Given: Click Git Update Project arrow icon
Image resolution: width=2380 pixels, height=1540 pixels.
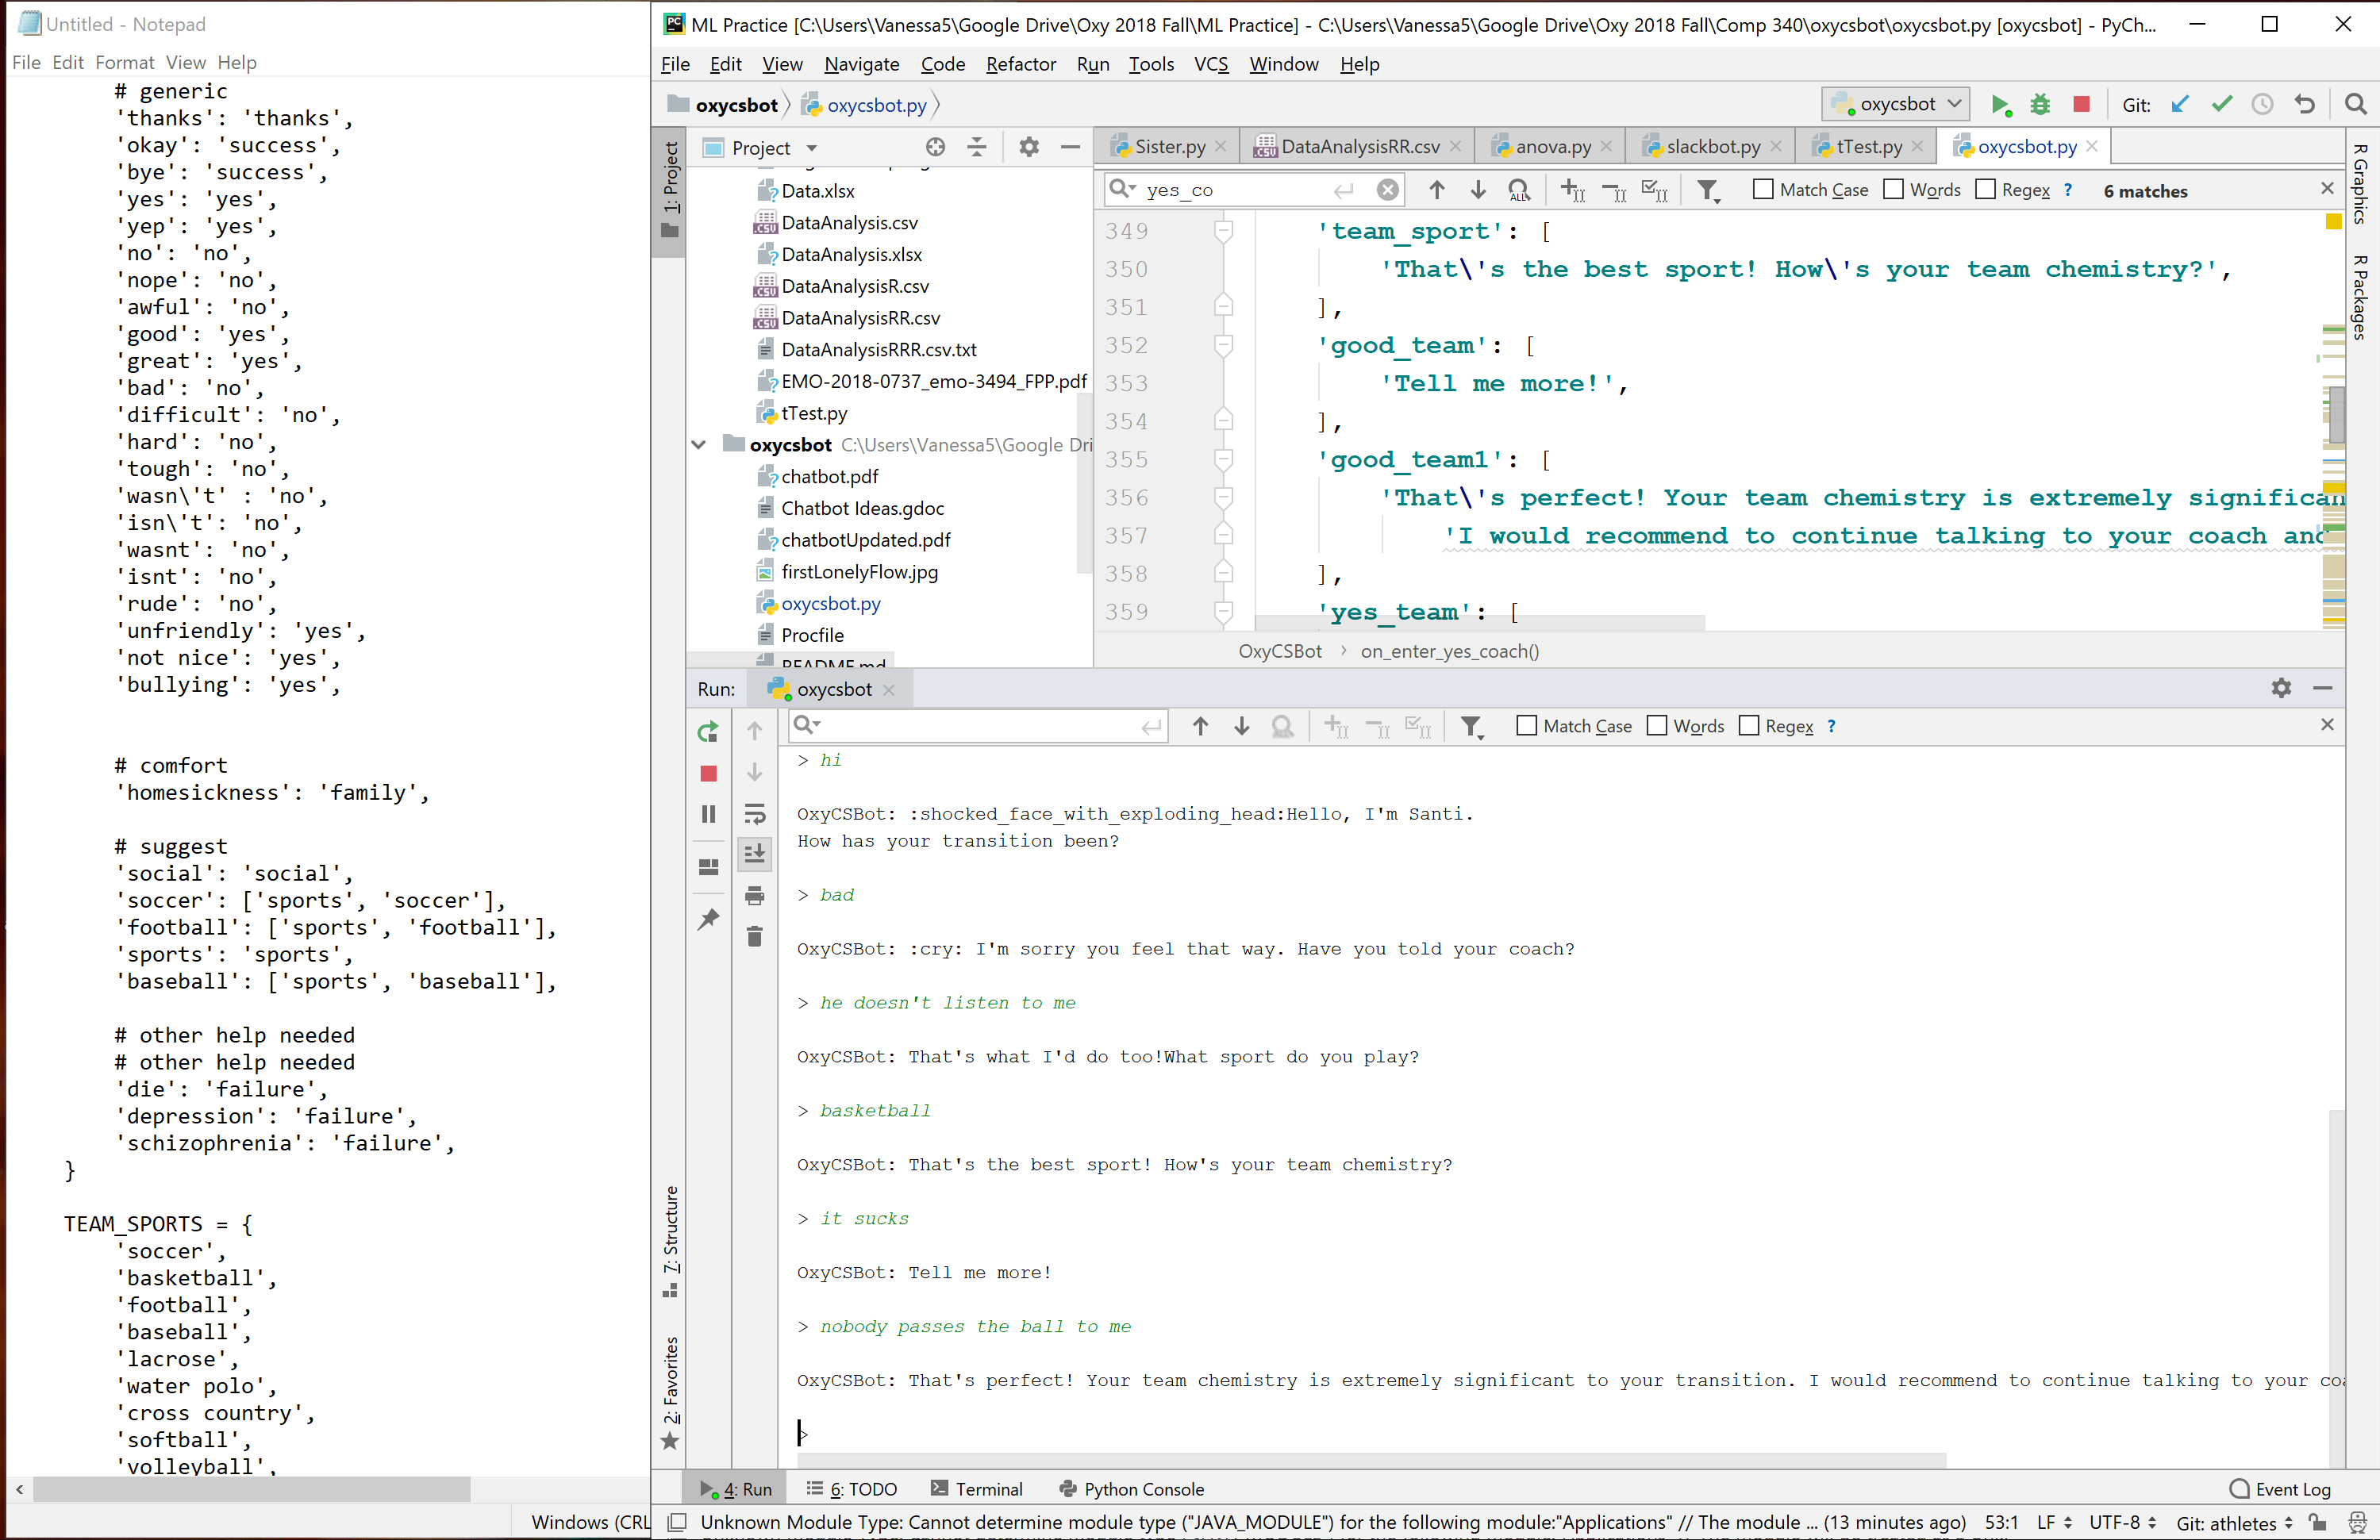Looking at the screenshot, I should coord(2180,105).
